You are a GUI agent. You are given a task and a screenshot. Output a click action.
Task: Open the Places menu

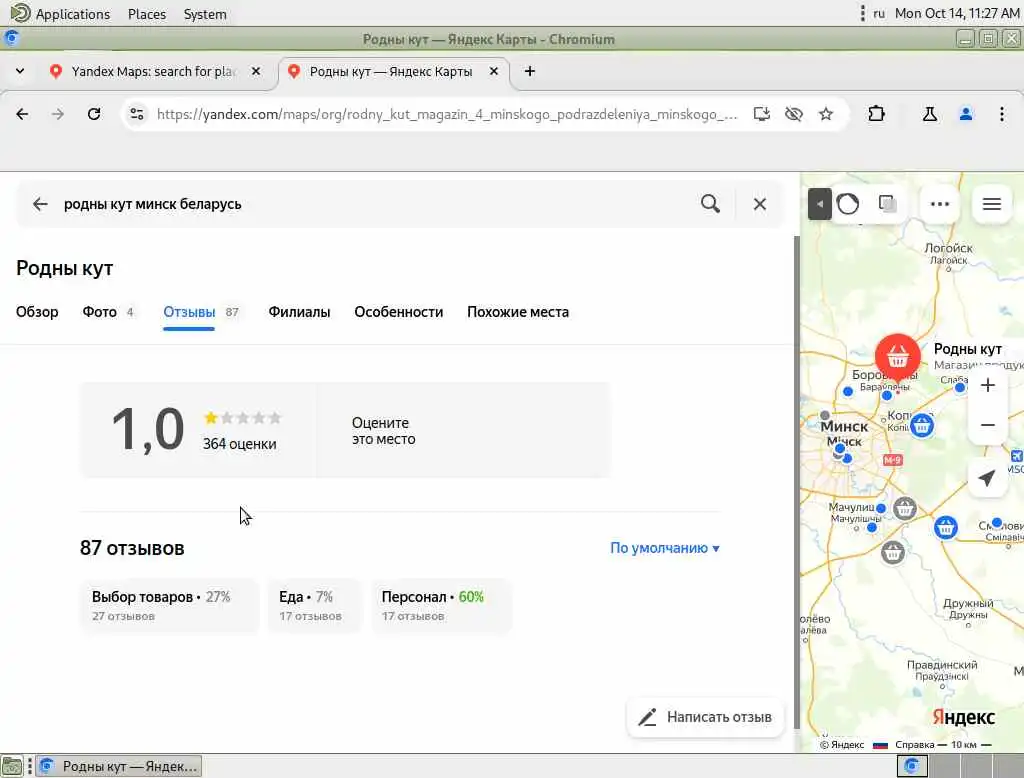tap(147, 14)
